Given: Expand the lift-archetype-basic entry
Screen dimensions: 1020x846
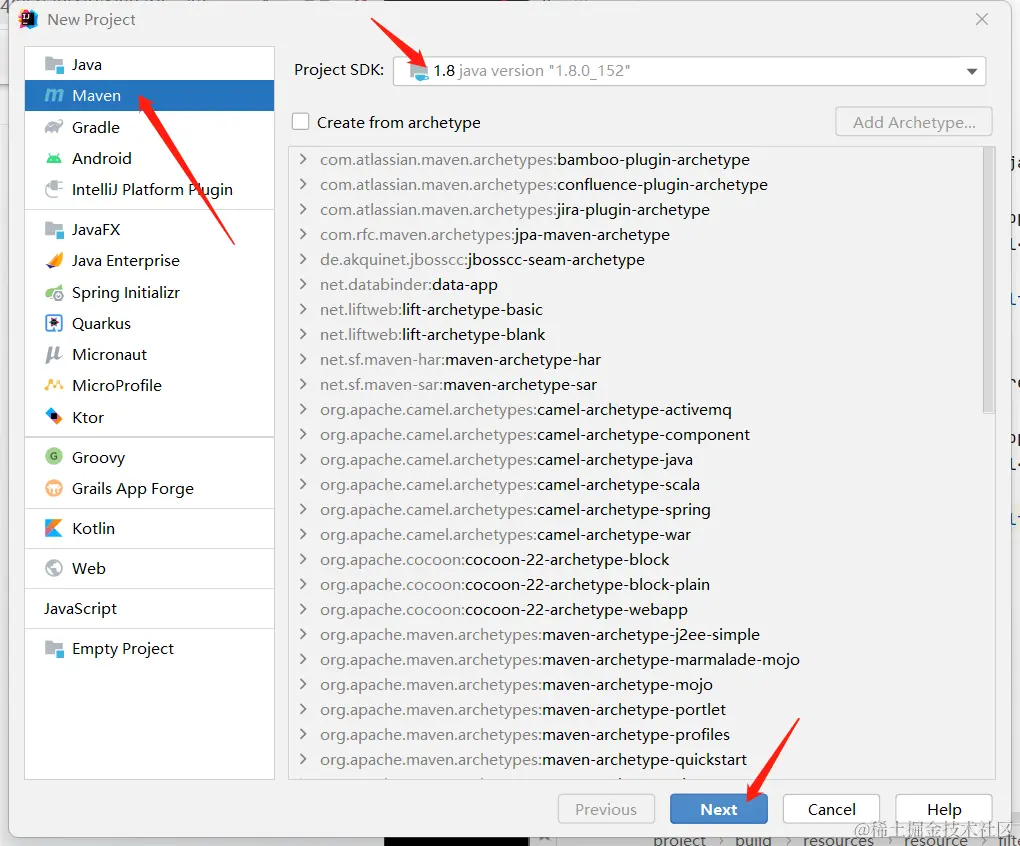Looking at the screenshot, I should 302,309.
